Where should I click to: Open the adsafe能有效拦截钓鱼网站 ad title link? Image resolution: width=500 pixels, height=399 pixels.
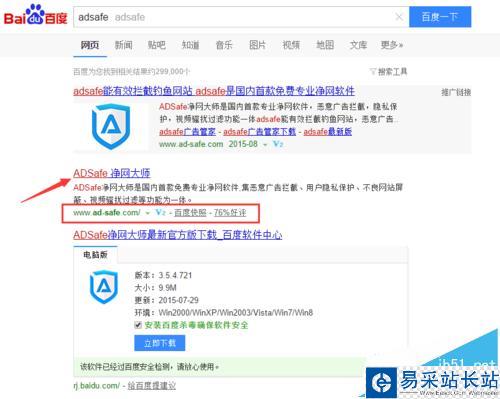(214, 91)
